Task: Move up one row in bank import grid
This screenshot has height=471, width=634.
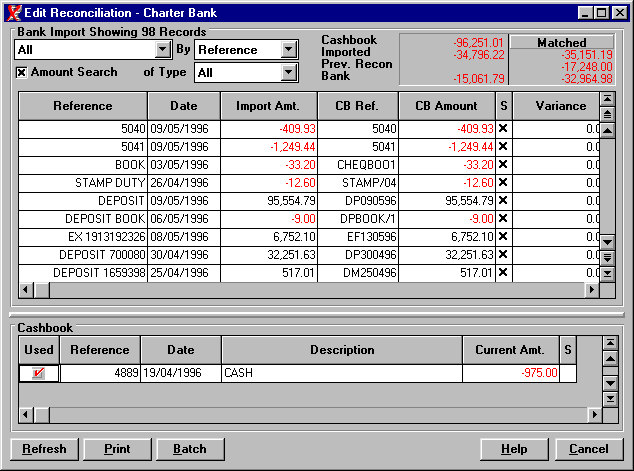Action: click(607, 130)
